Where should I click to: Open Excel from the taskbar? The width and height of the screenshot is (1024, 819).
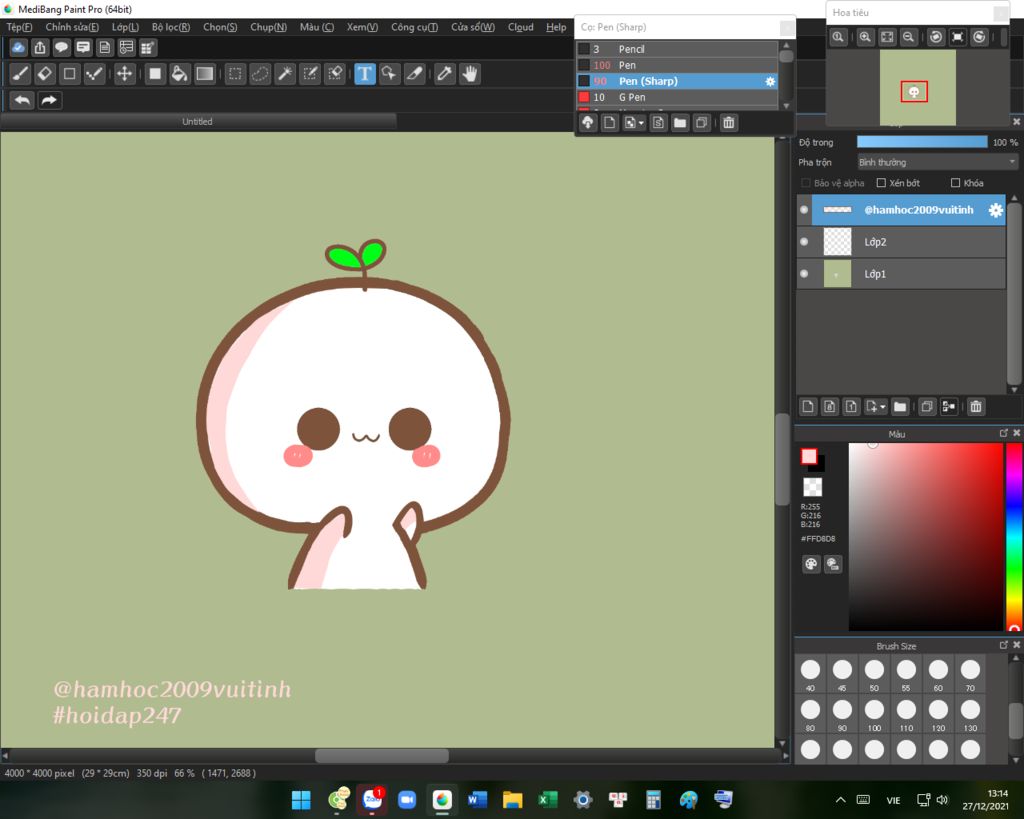click(x=548, y=799)
